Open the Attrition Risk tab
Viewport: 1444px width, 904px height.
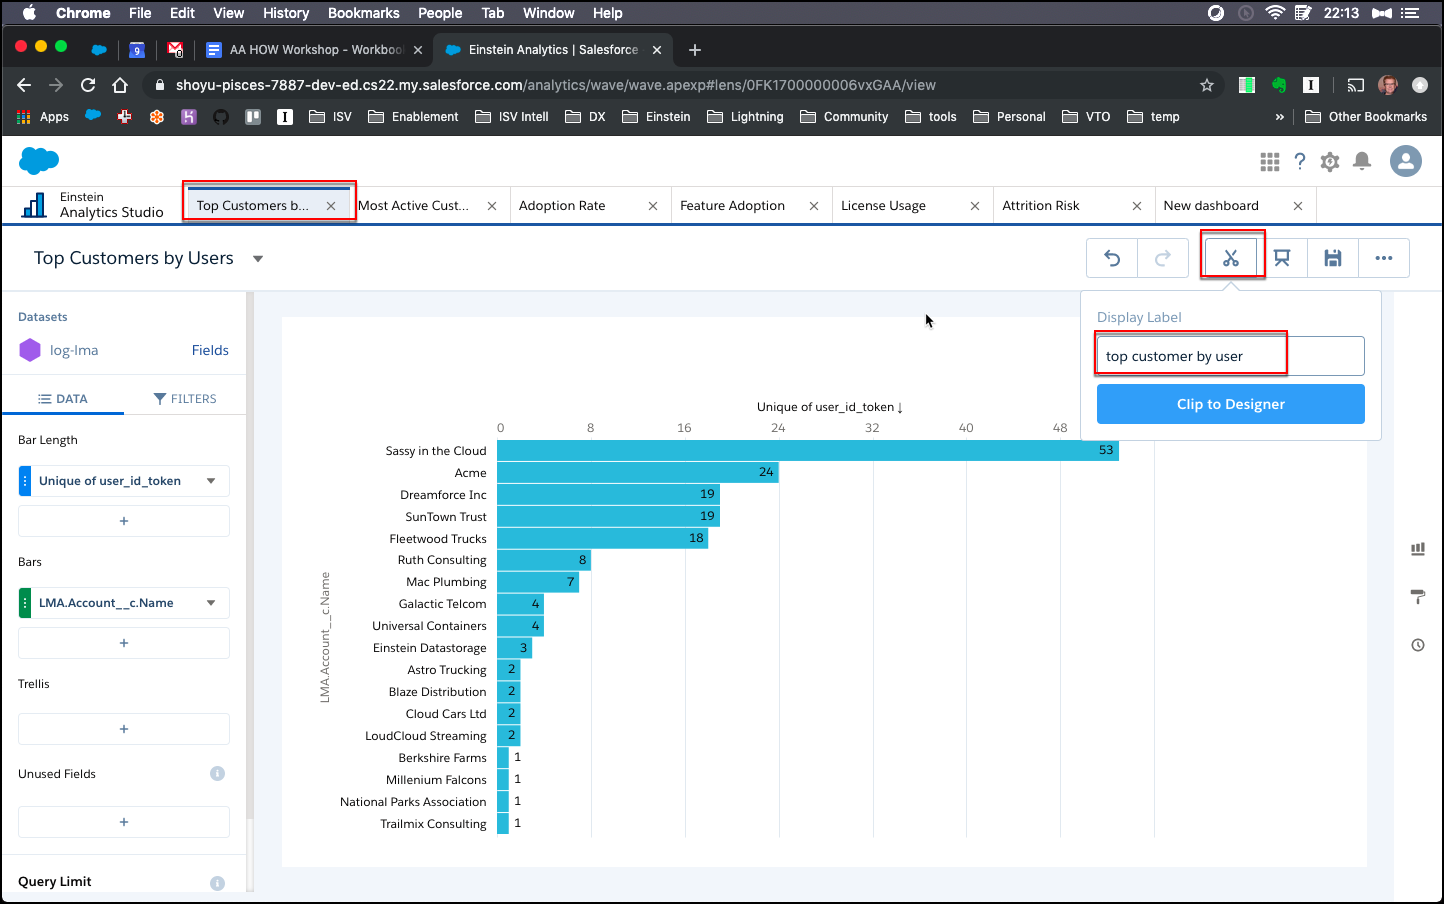(1041, 206)
